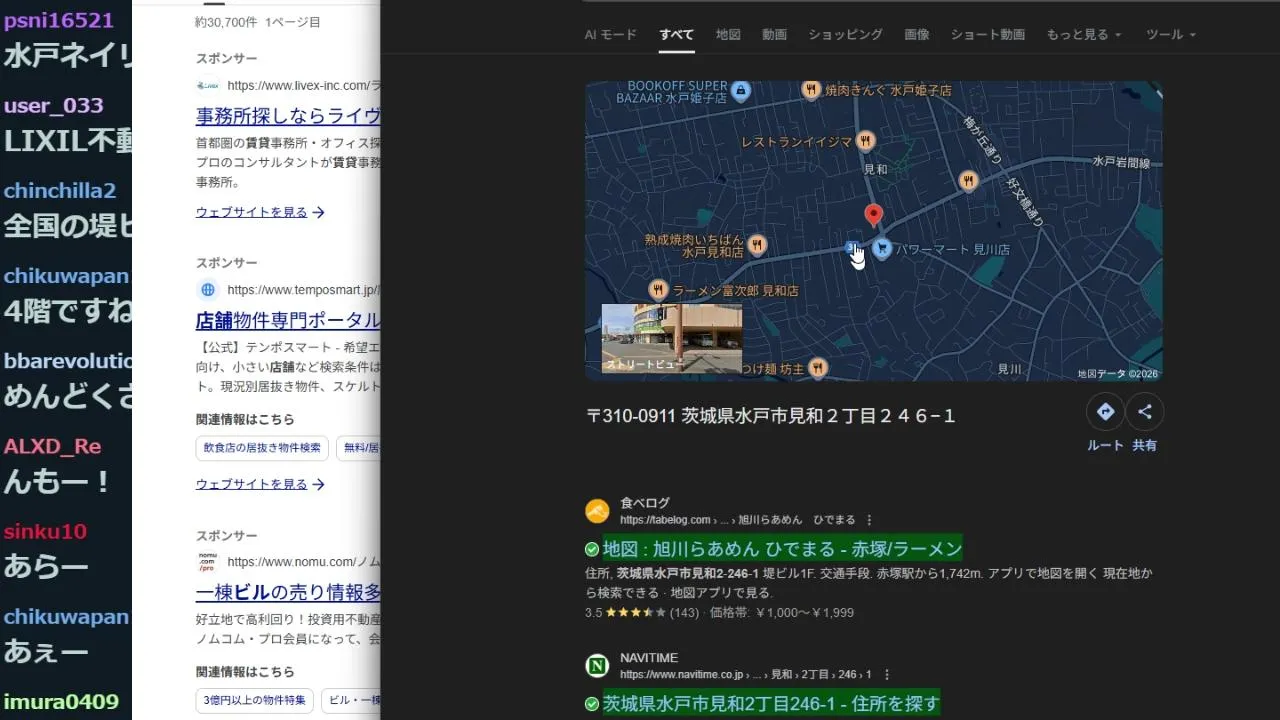Click ウェブサイトを見る under tempomart ad
1280x720 pixels.
(x=260, y=484)
